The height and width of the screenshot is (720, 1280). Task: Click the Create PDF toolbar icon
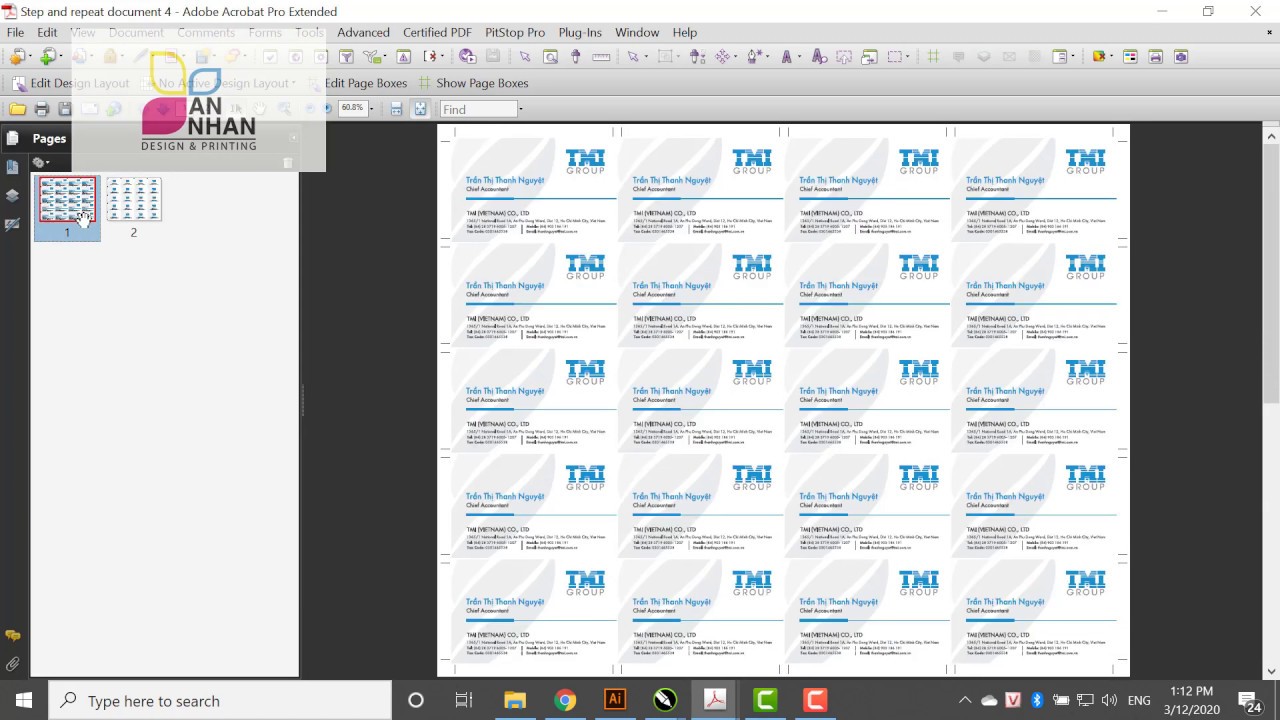pyautogui.click(x=17, y=57)
